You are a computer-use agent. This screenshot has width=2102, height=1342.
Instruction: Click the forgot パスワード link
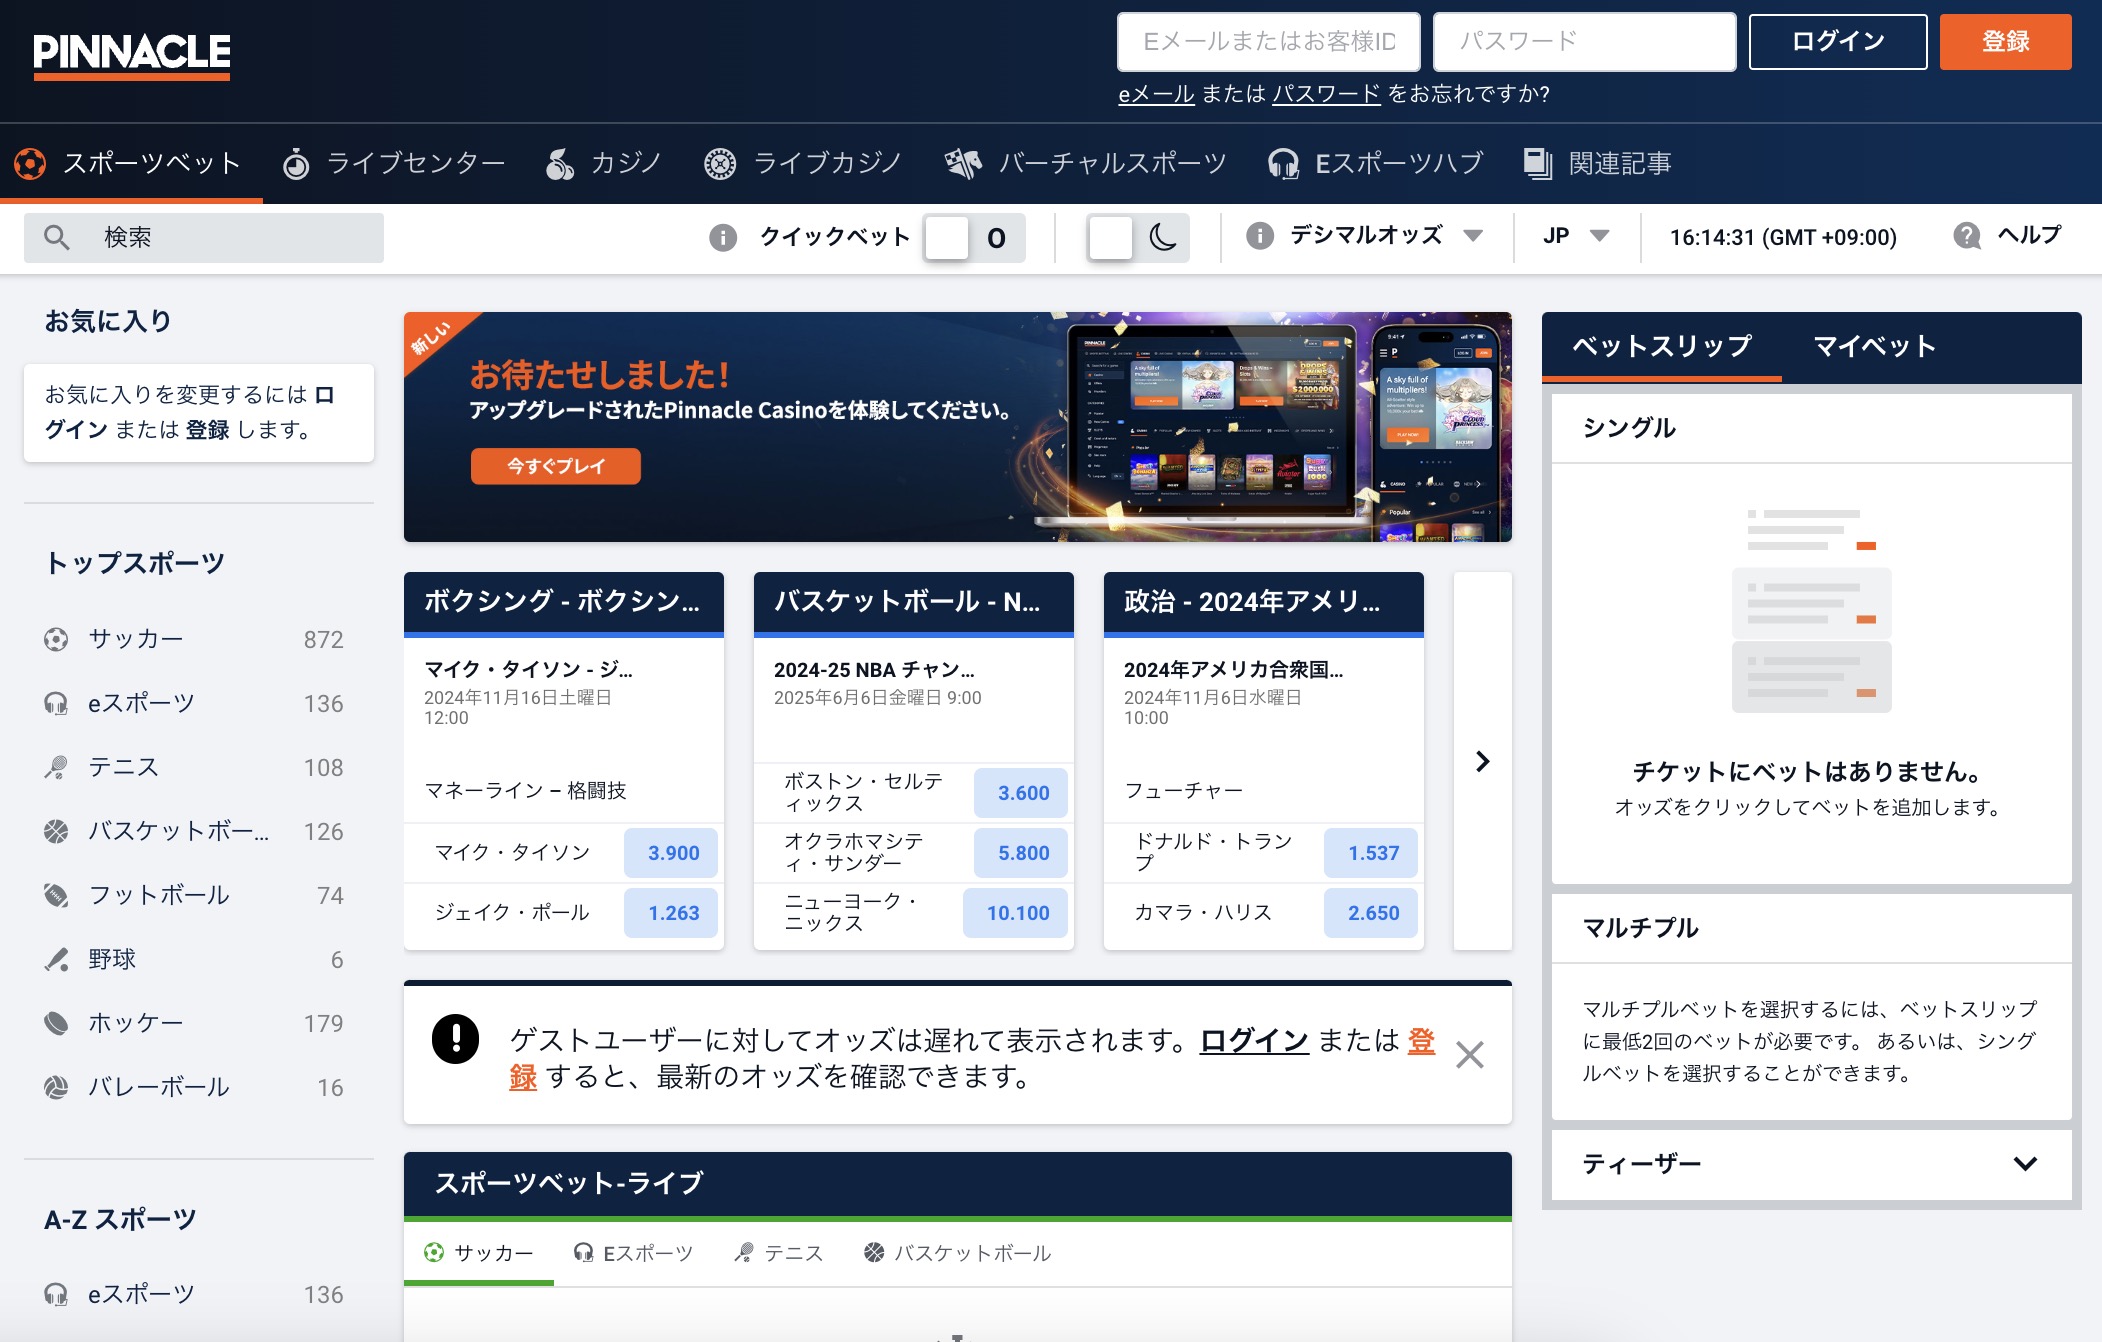coord(1326,94)
